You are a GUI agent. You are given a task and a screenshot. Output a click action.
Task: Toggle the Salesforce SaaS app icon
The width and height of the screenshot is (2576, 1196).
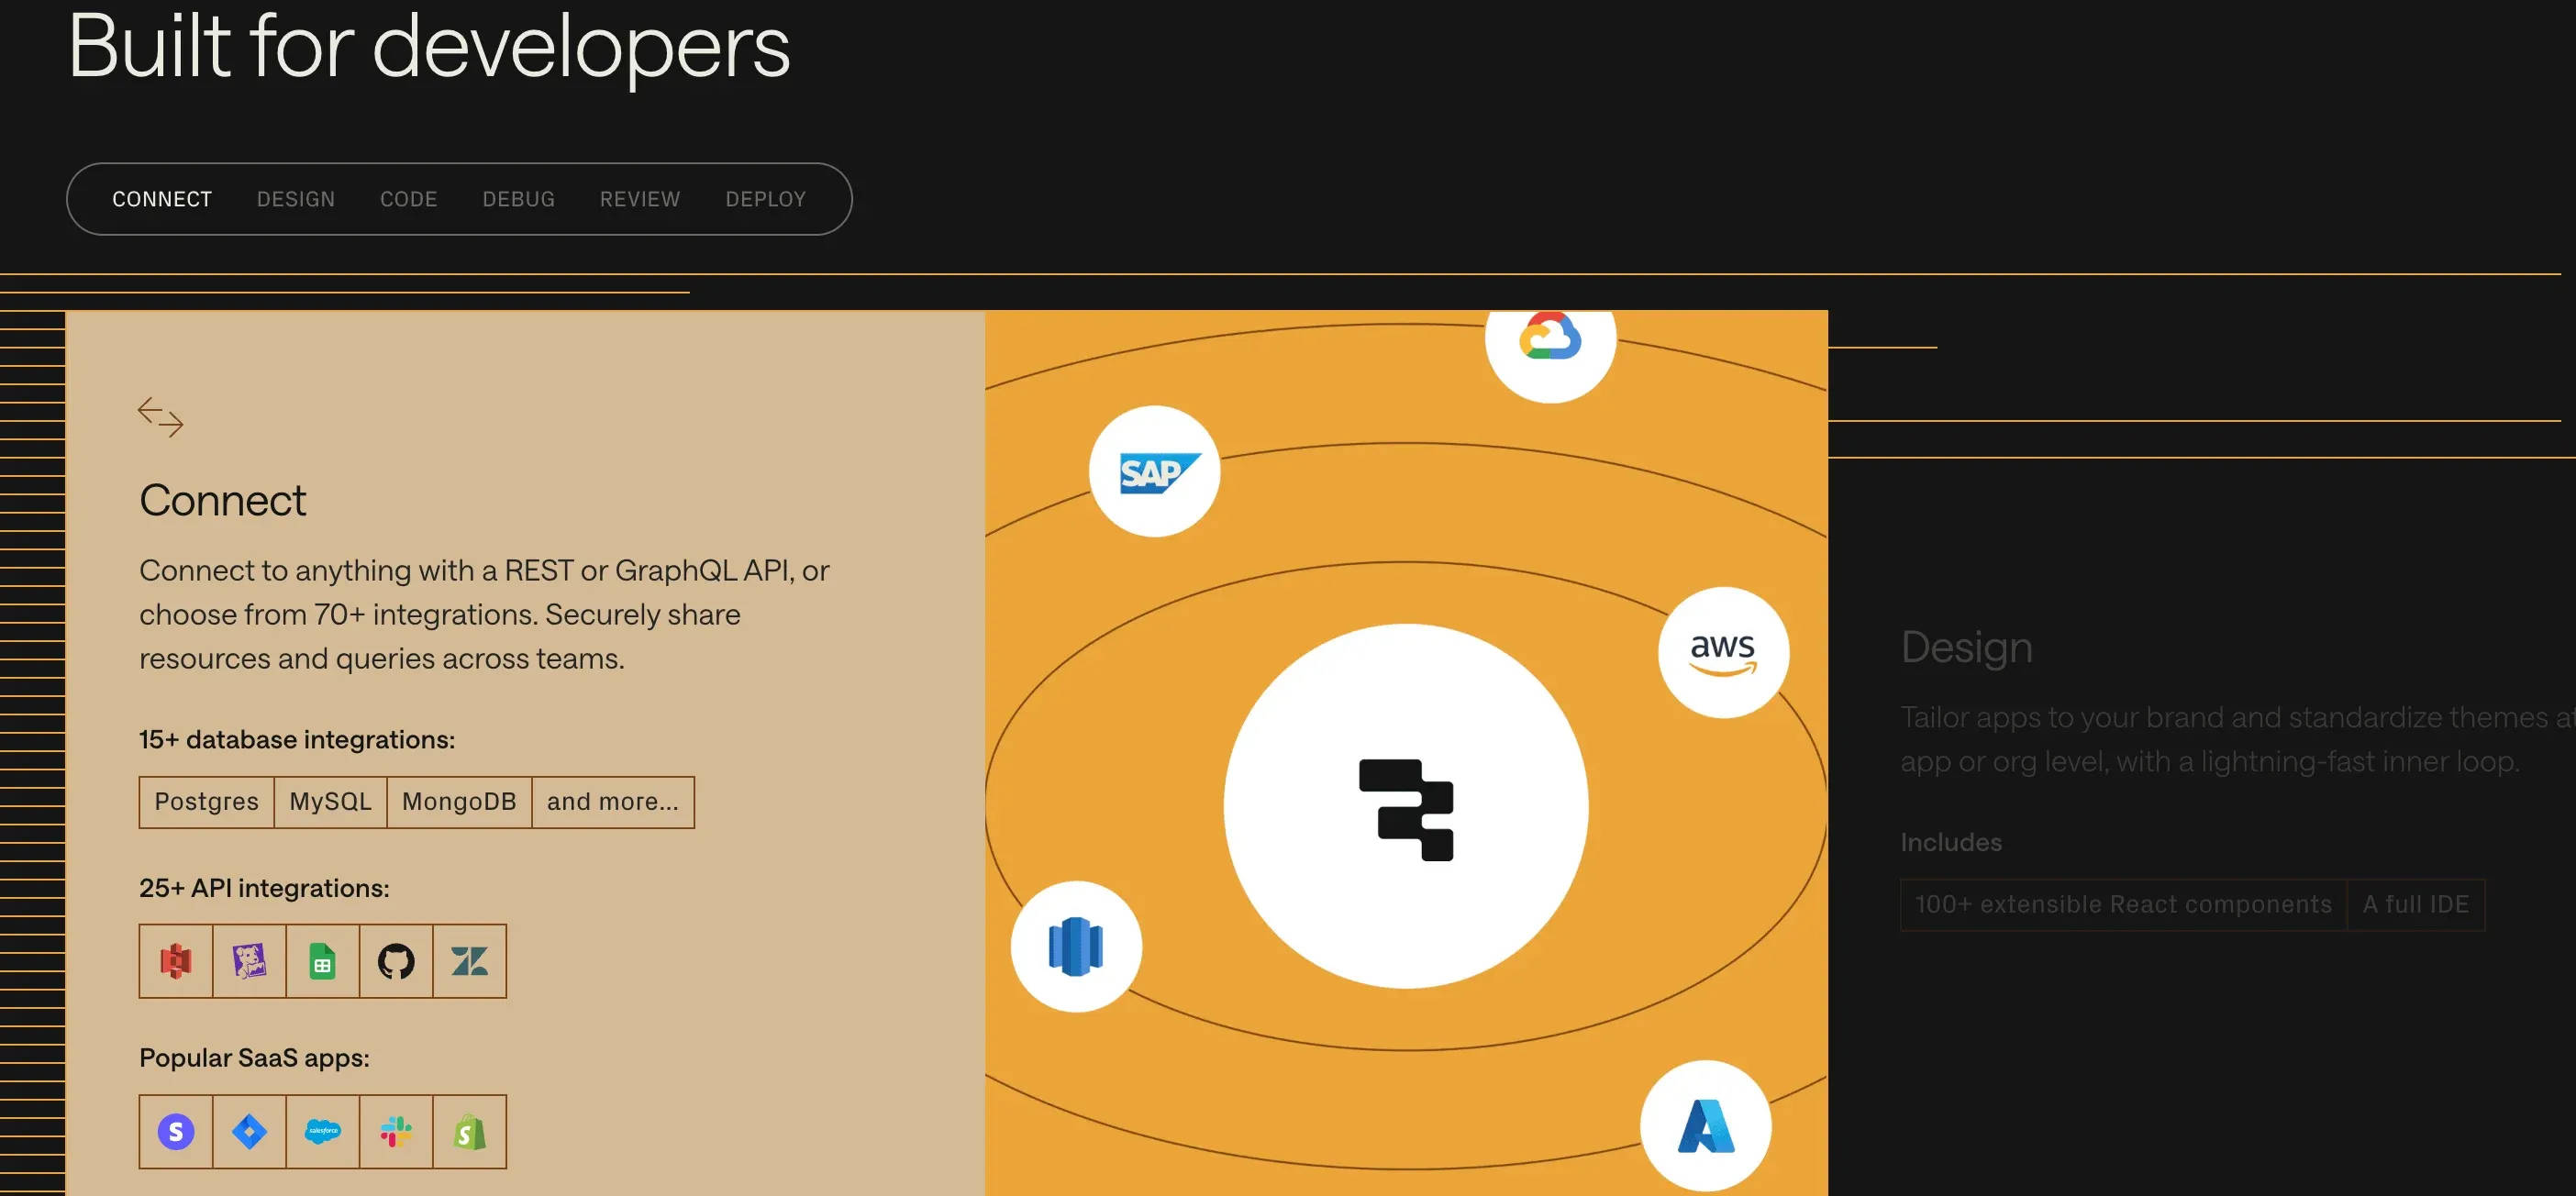[322, 1132]
